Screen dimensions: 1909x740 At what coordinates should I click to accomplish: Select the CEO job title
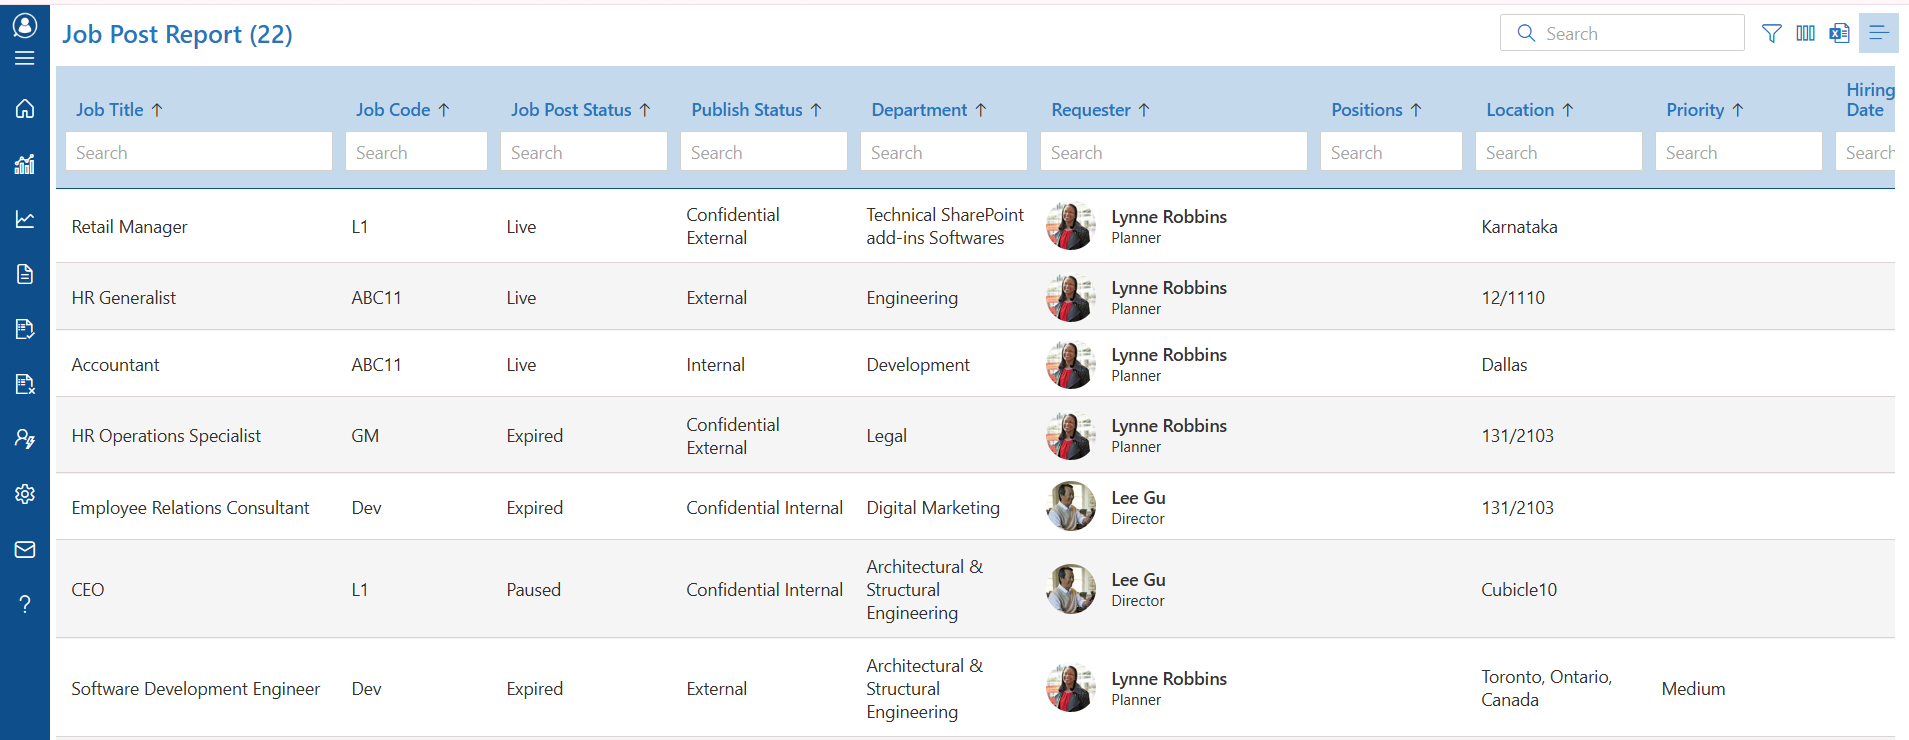coord(88,590)
